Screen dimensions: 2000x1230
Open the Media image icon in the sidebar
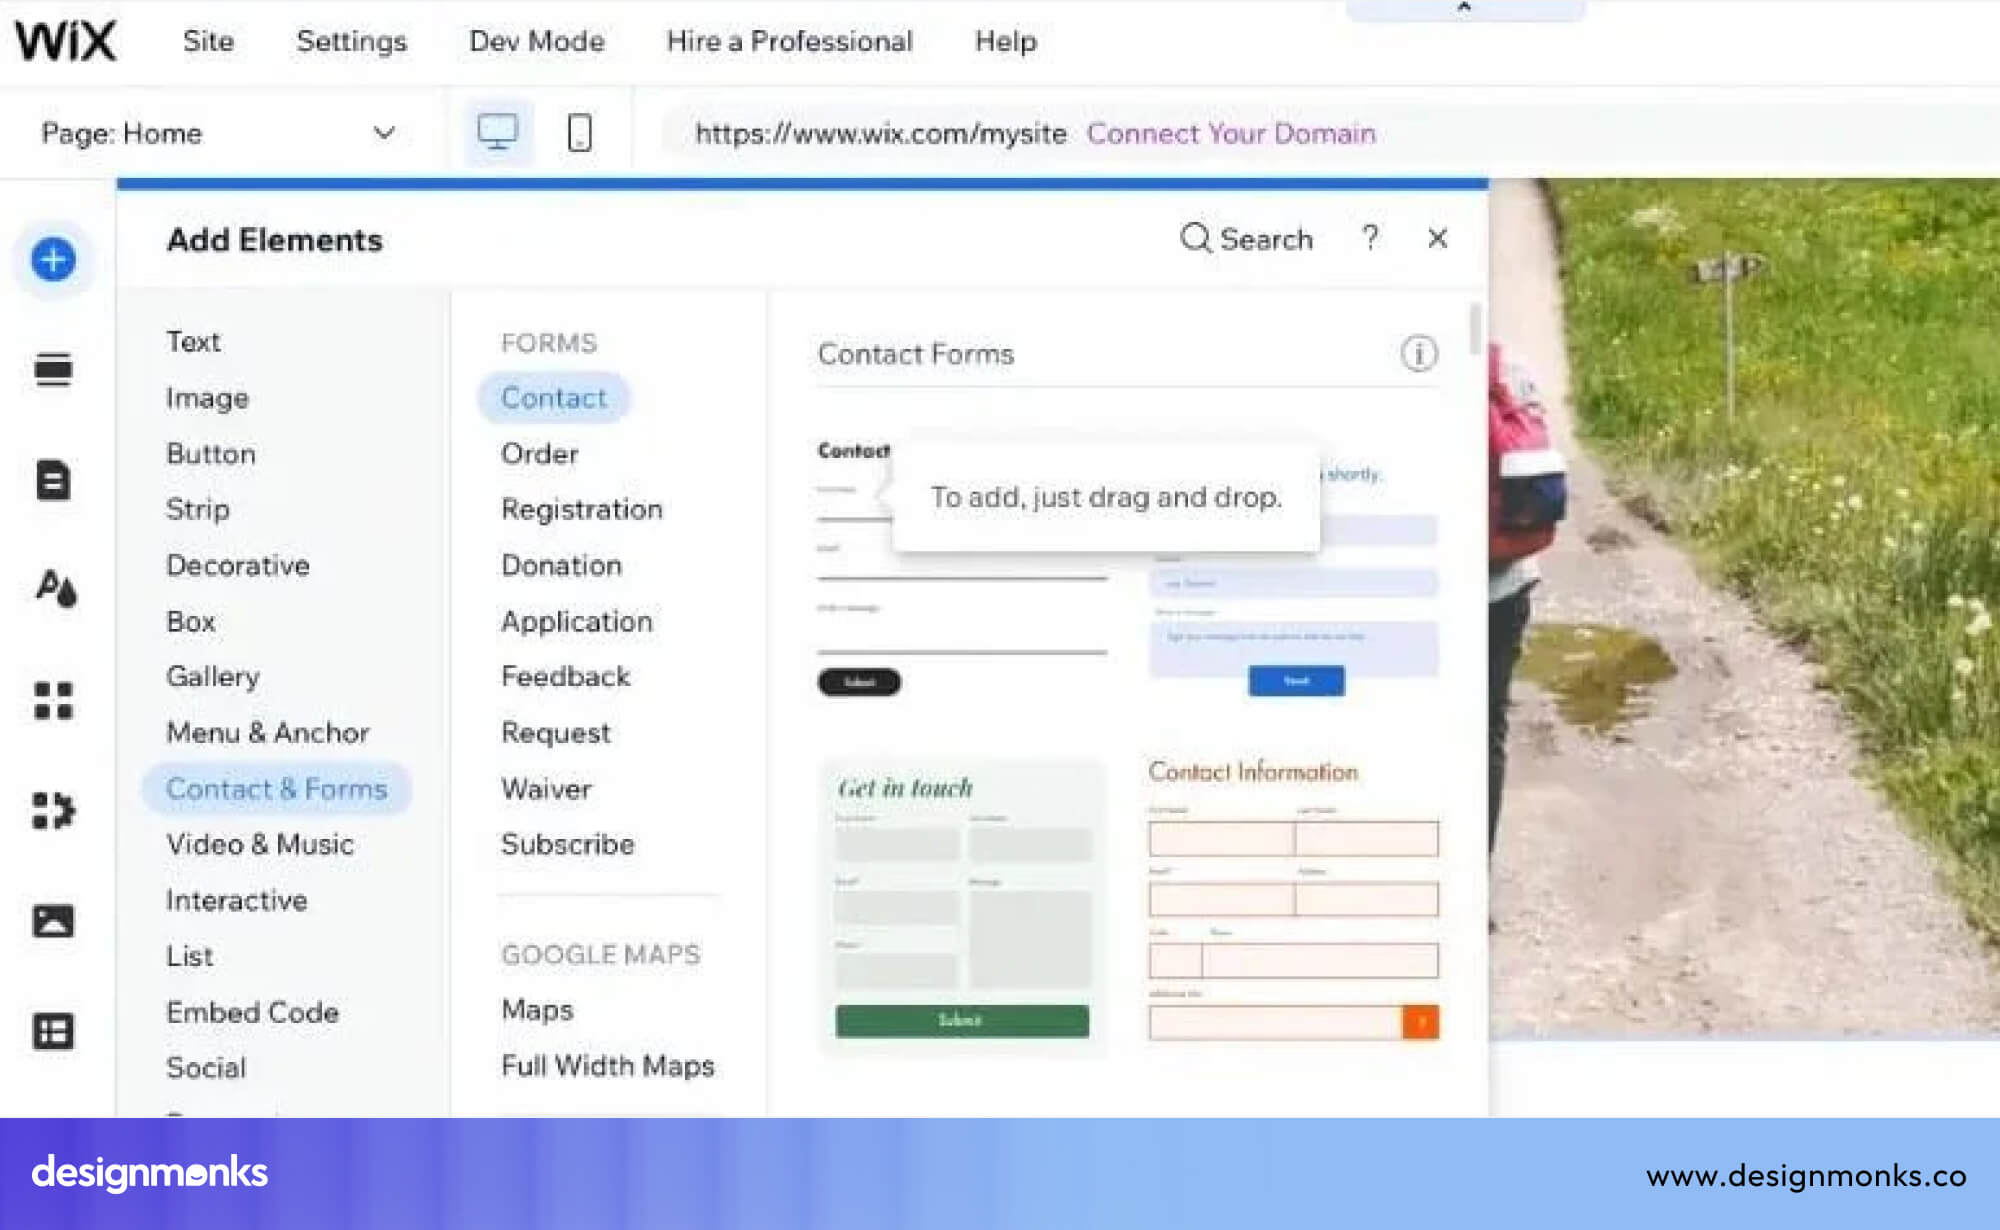click(x=53, y=920)
